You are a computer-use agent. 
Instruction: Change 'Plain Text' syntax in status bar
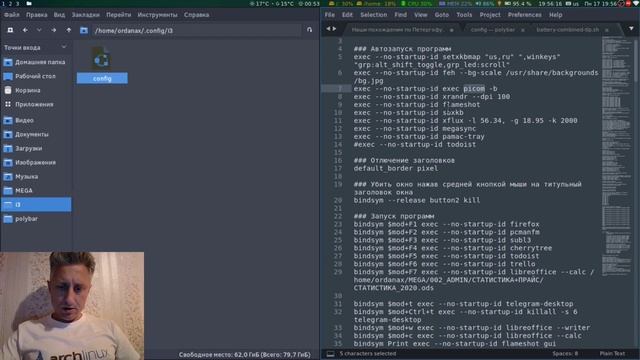(612, 354)
